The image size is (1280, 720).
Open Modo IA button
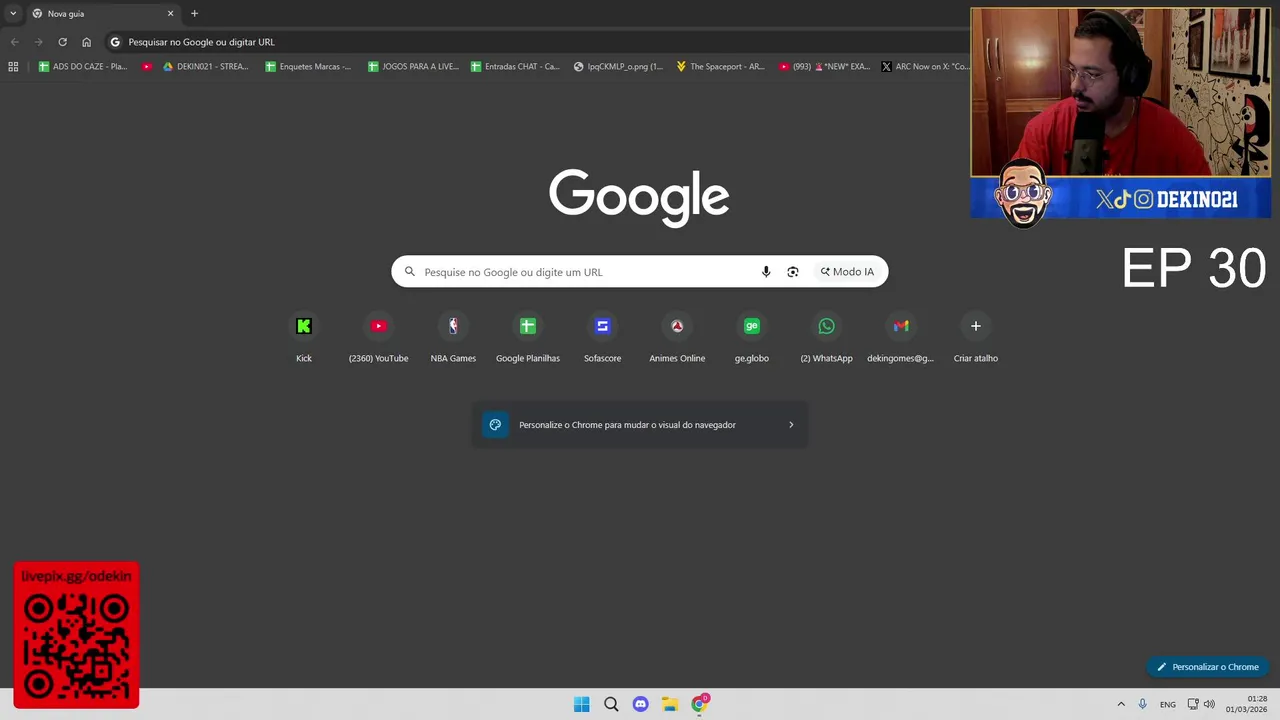(x=847, y=272)
